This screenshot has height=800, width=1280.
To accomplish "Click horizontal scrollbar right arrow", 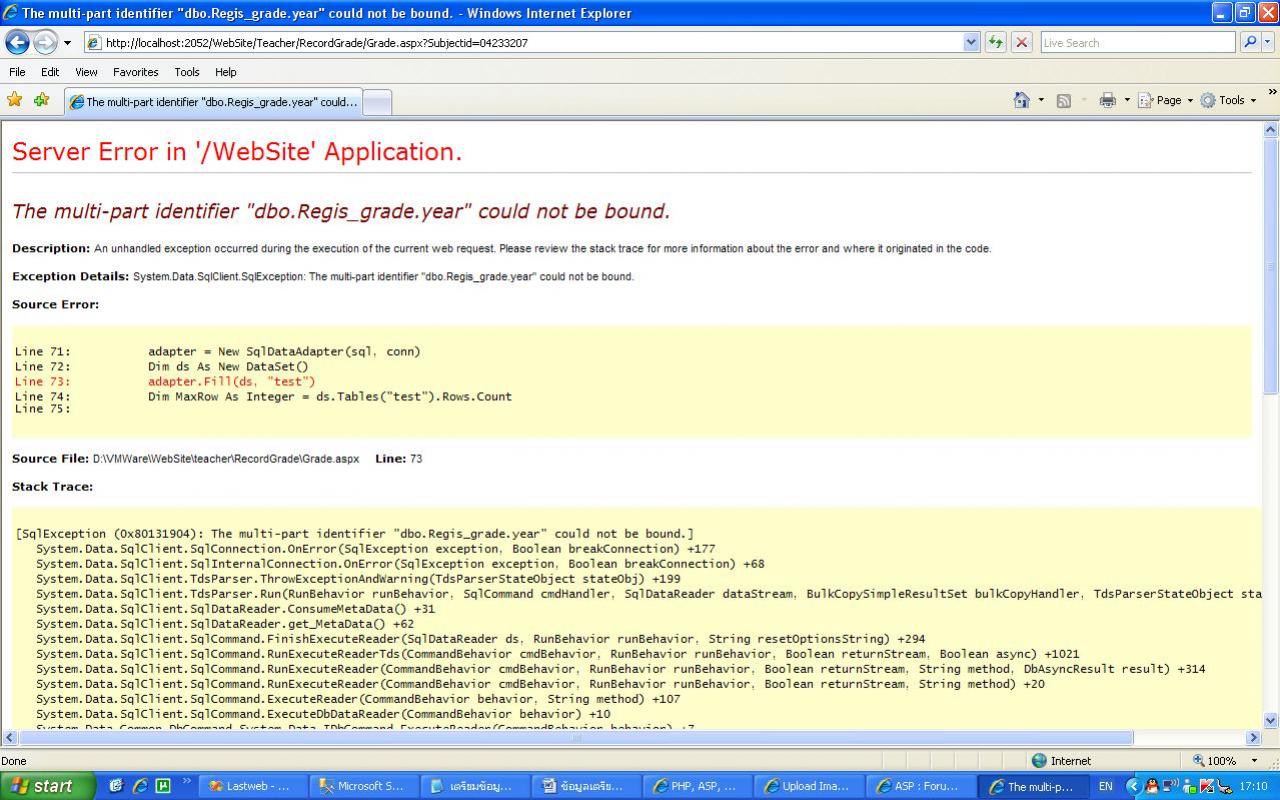I will (x=1253, y=738).
